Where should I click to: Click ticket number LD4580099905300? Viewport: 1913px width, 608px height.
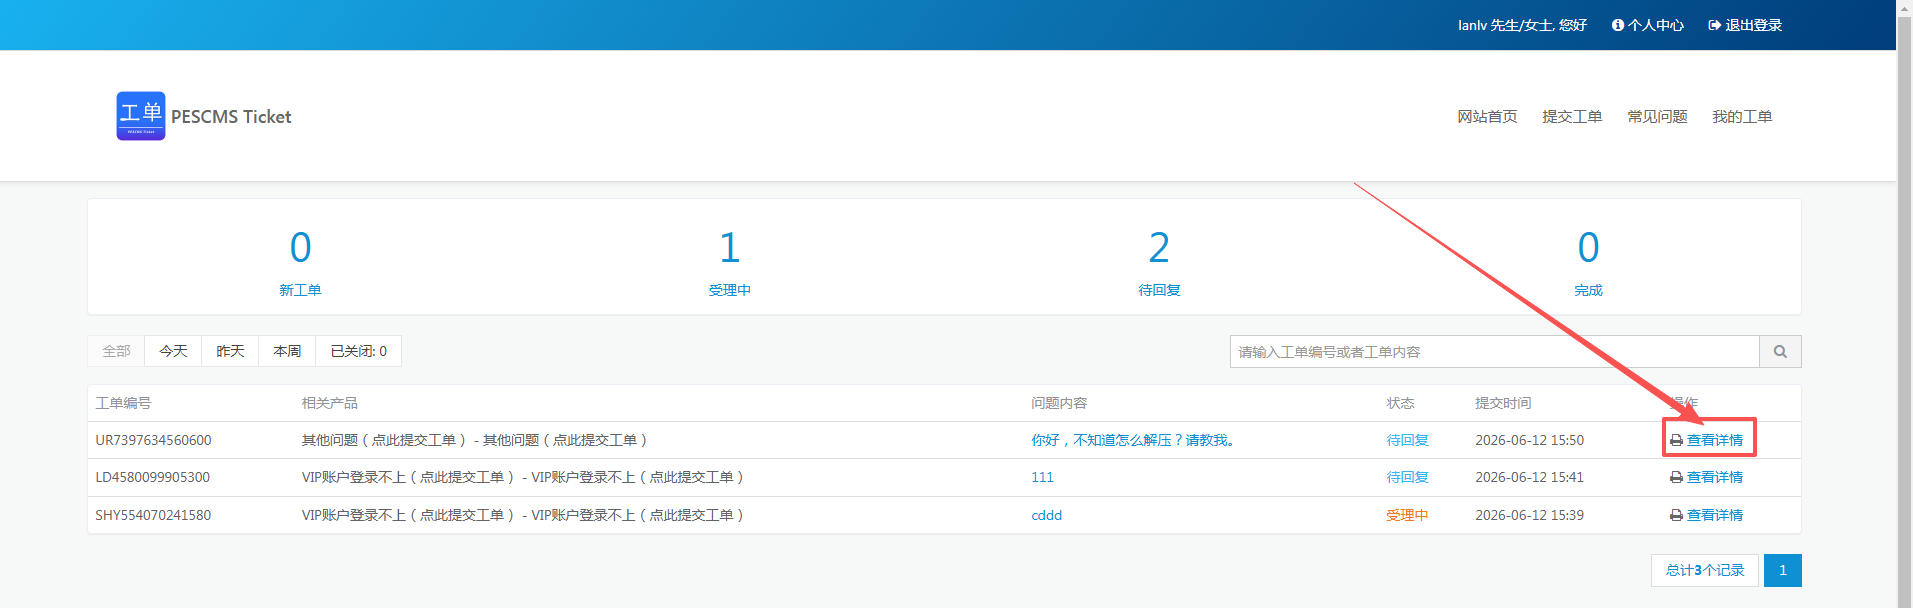152,477
